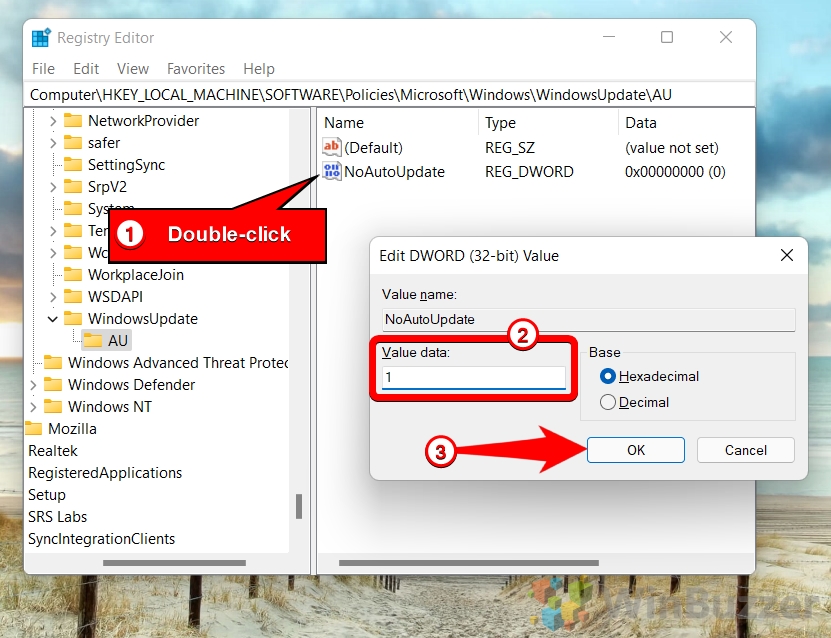831x638 pixels.
Task: Click the REG_DWORD type cell
Action: (529, 172)
